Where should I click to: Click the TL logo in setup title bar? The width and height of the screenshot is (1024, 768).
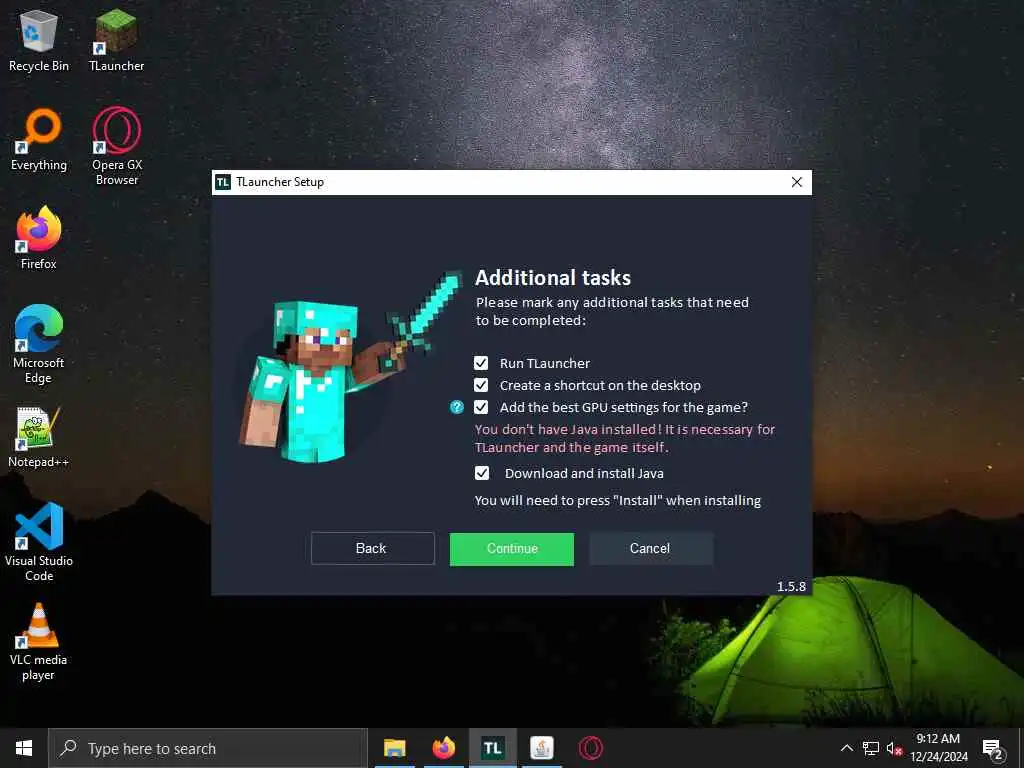pyautogui.click(x=223, y=182)
